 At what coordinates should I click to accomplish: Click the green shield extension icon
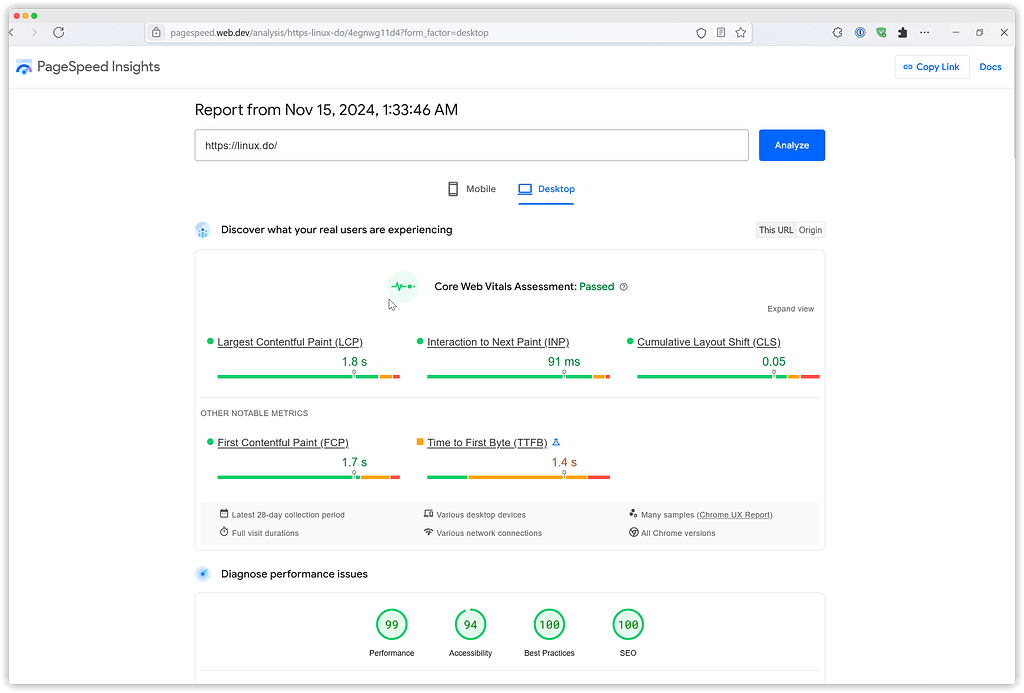881,33
